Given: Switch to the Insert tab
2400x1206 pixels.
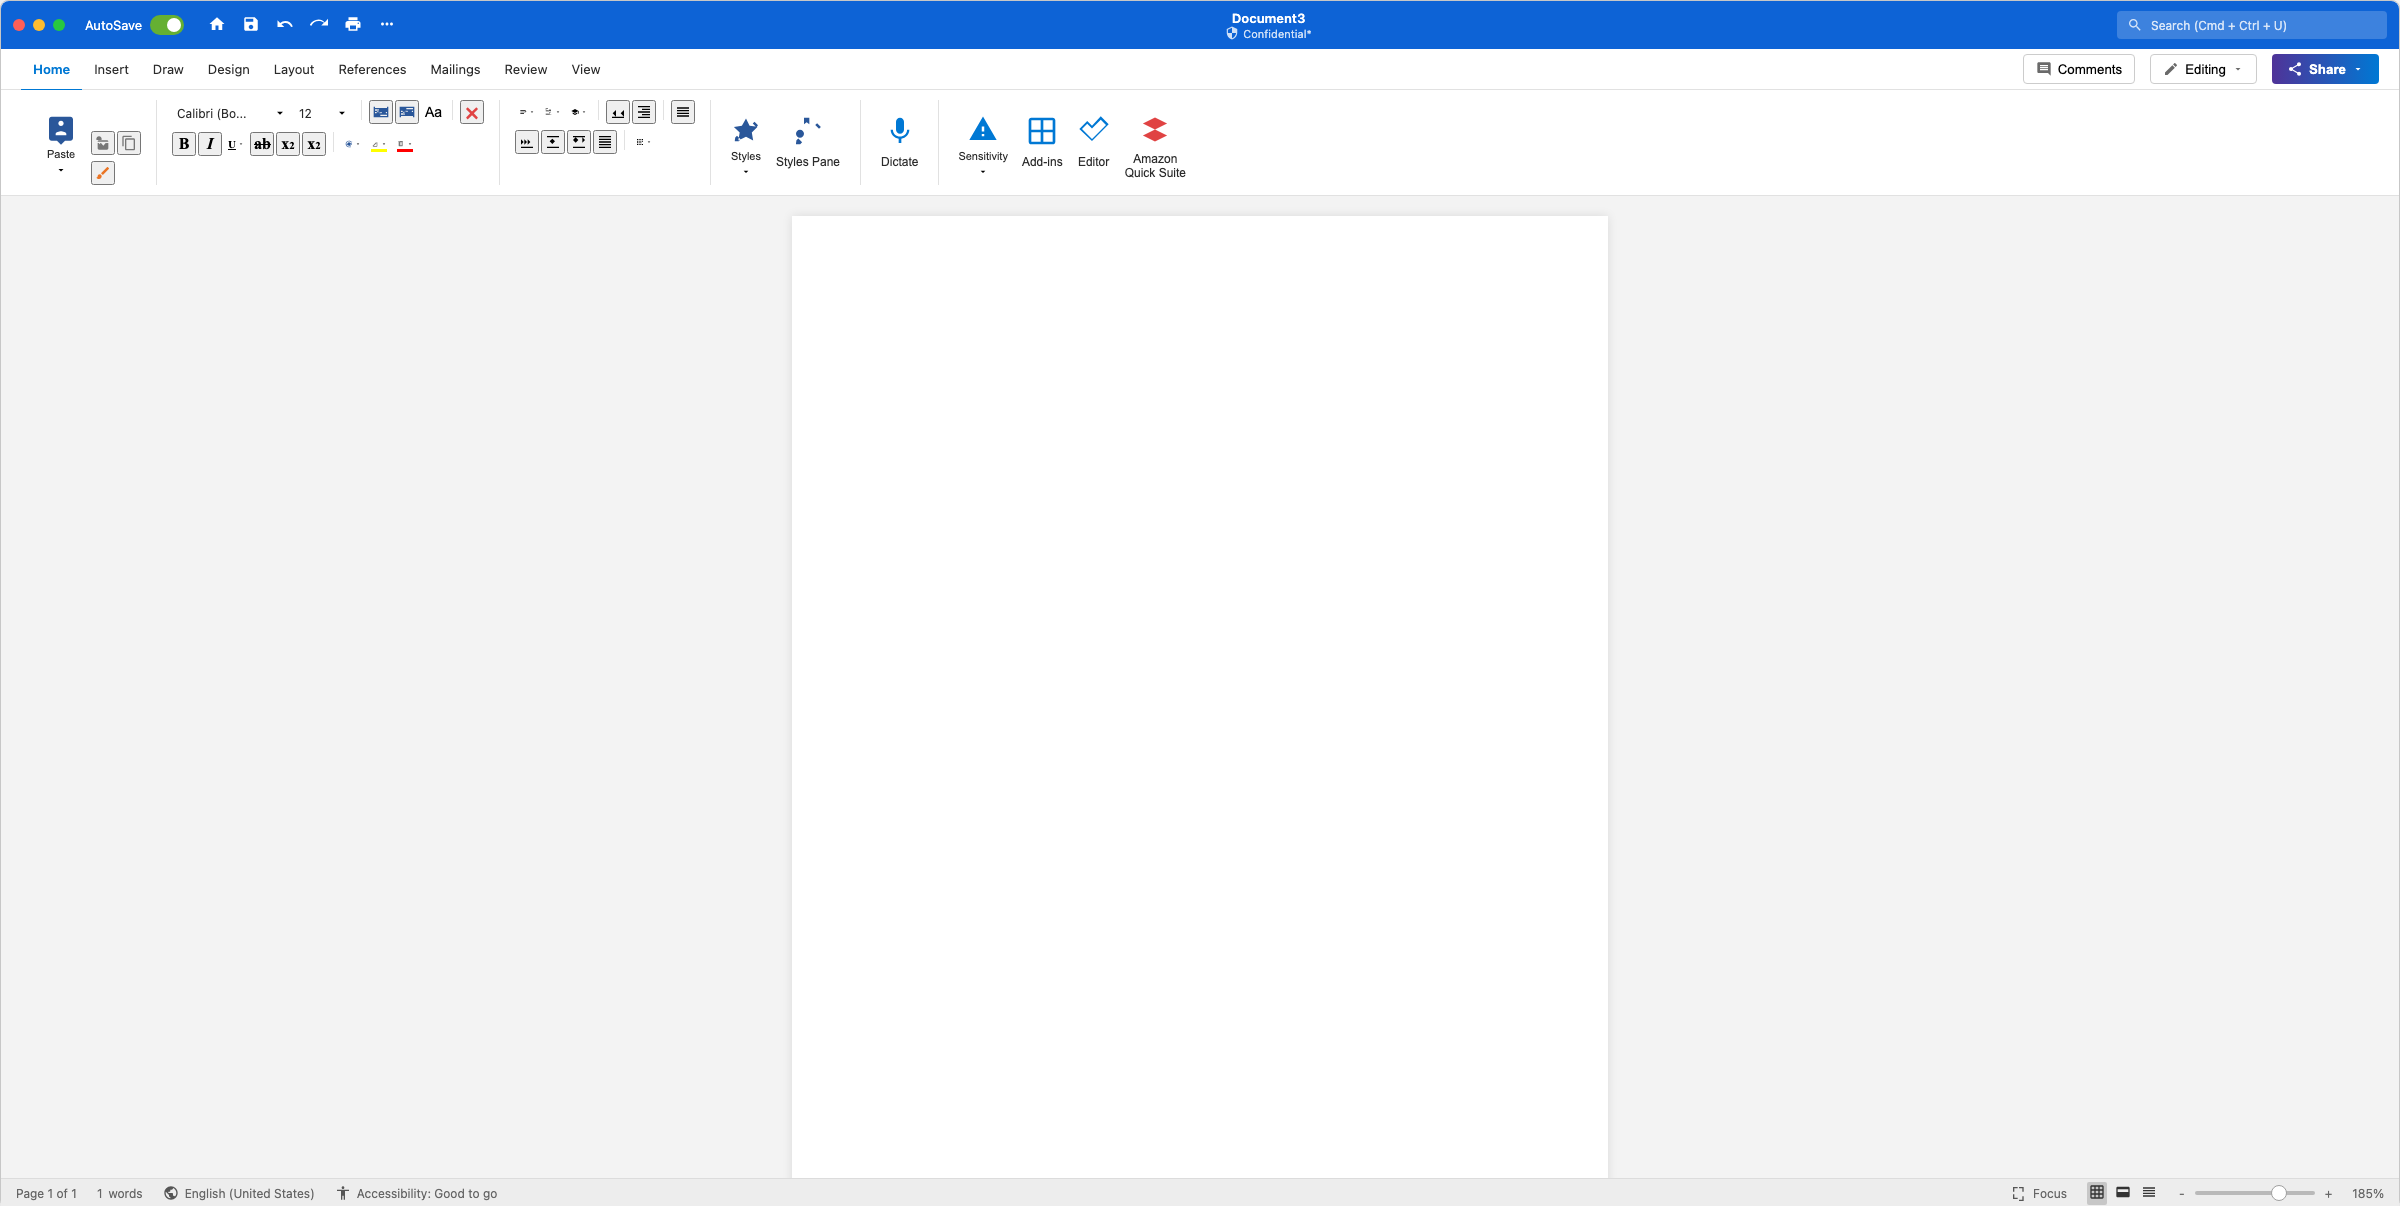Looking at the screenshot, I should pyautogui.click(x=111, y=69).
